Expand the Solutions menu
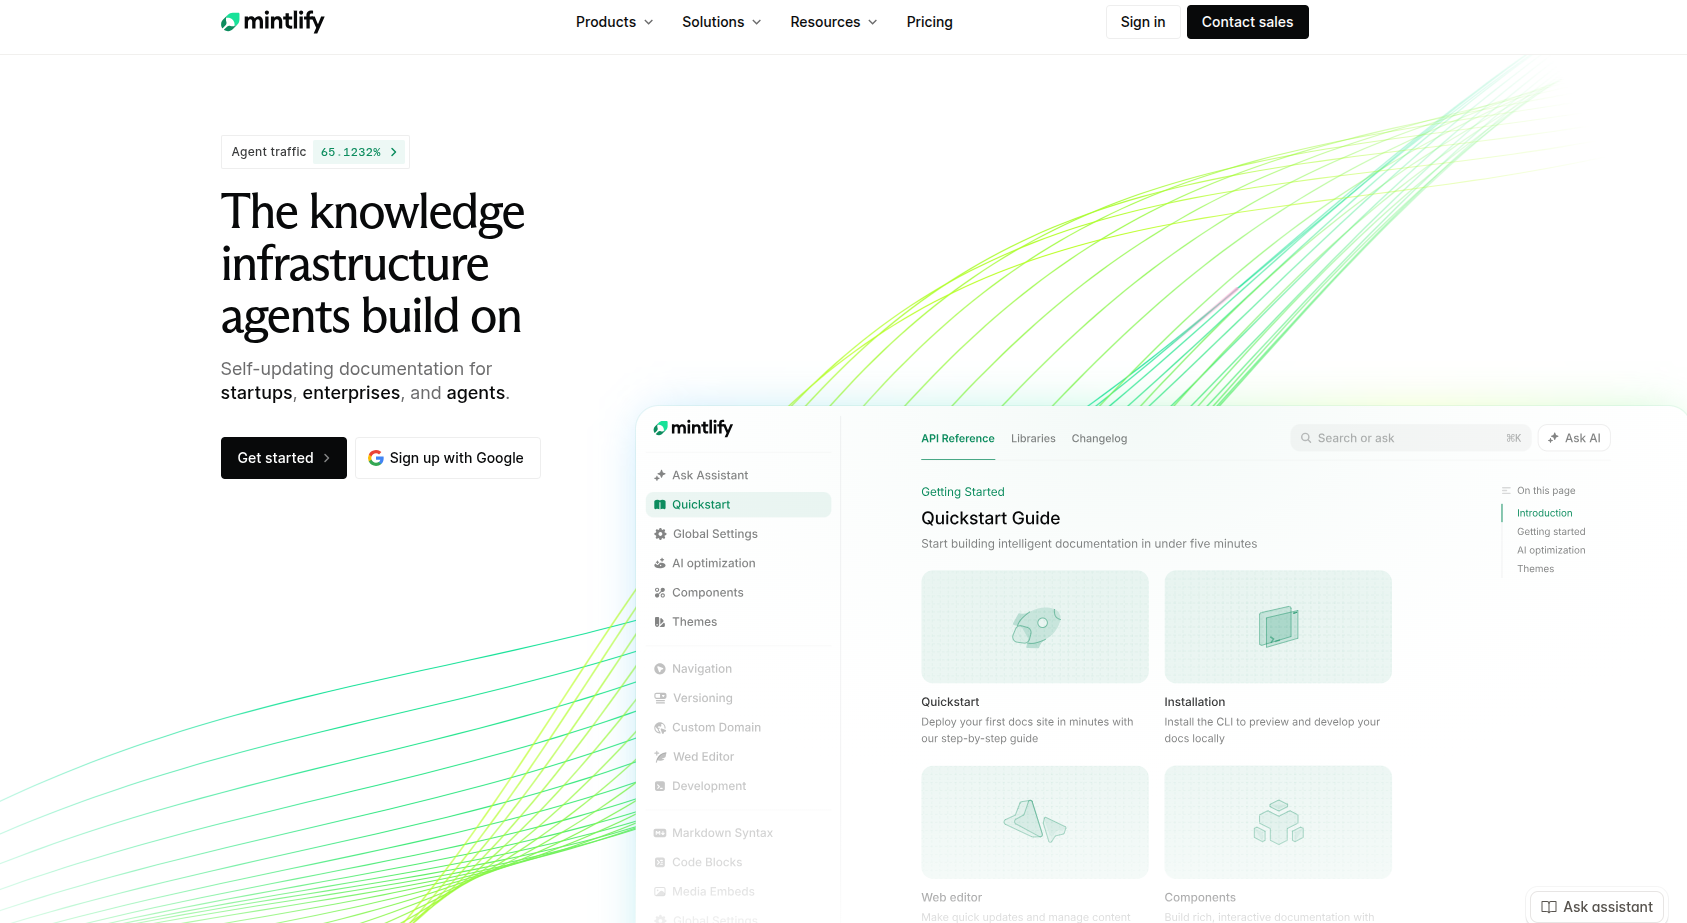The width and height of the screenshot is (1687, 923). point(721,22)
